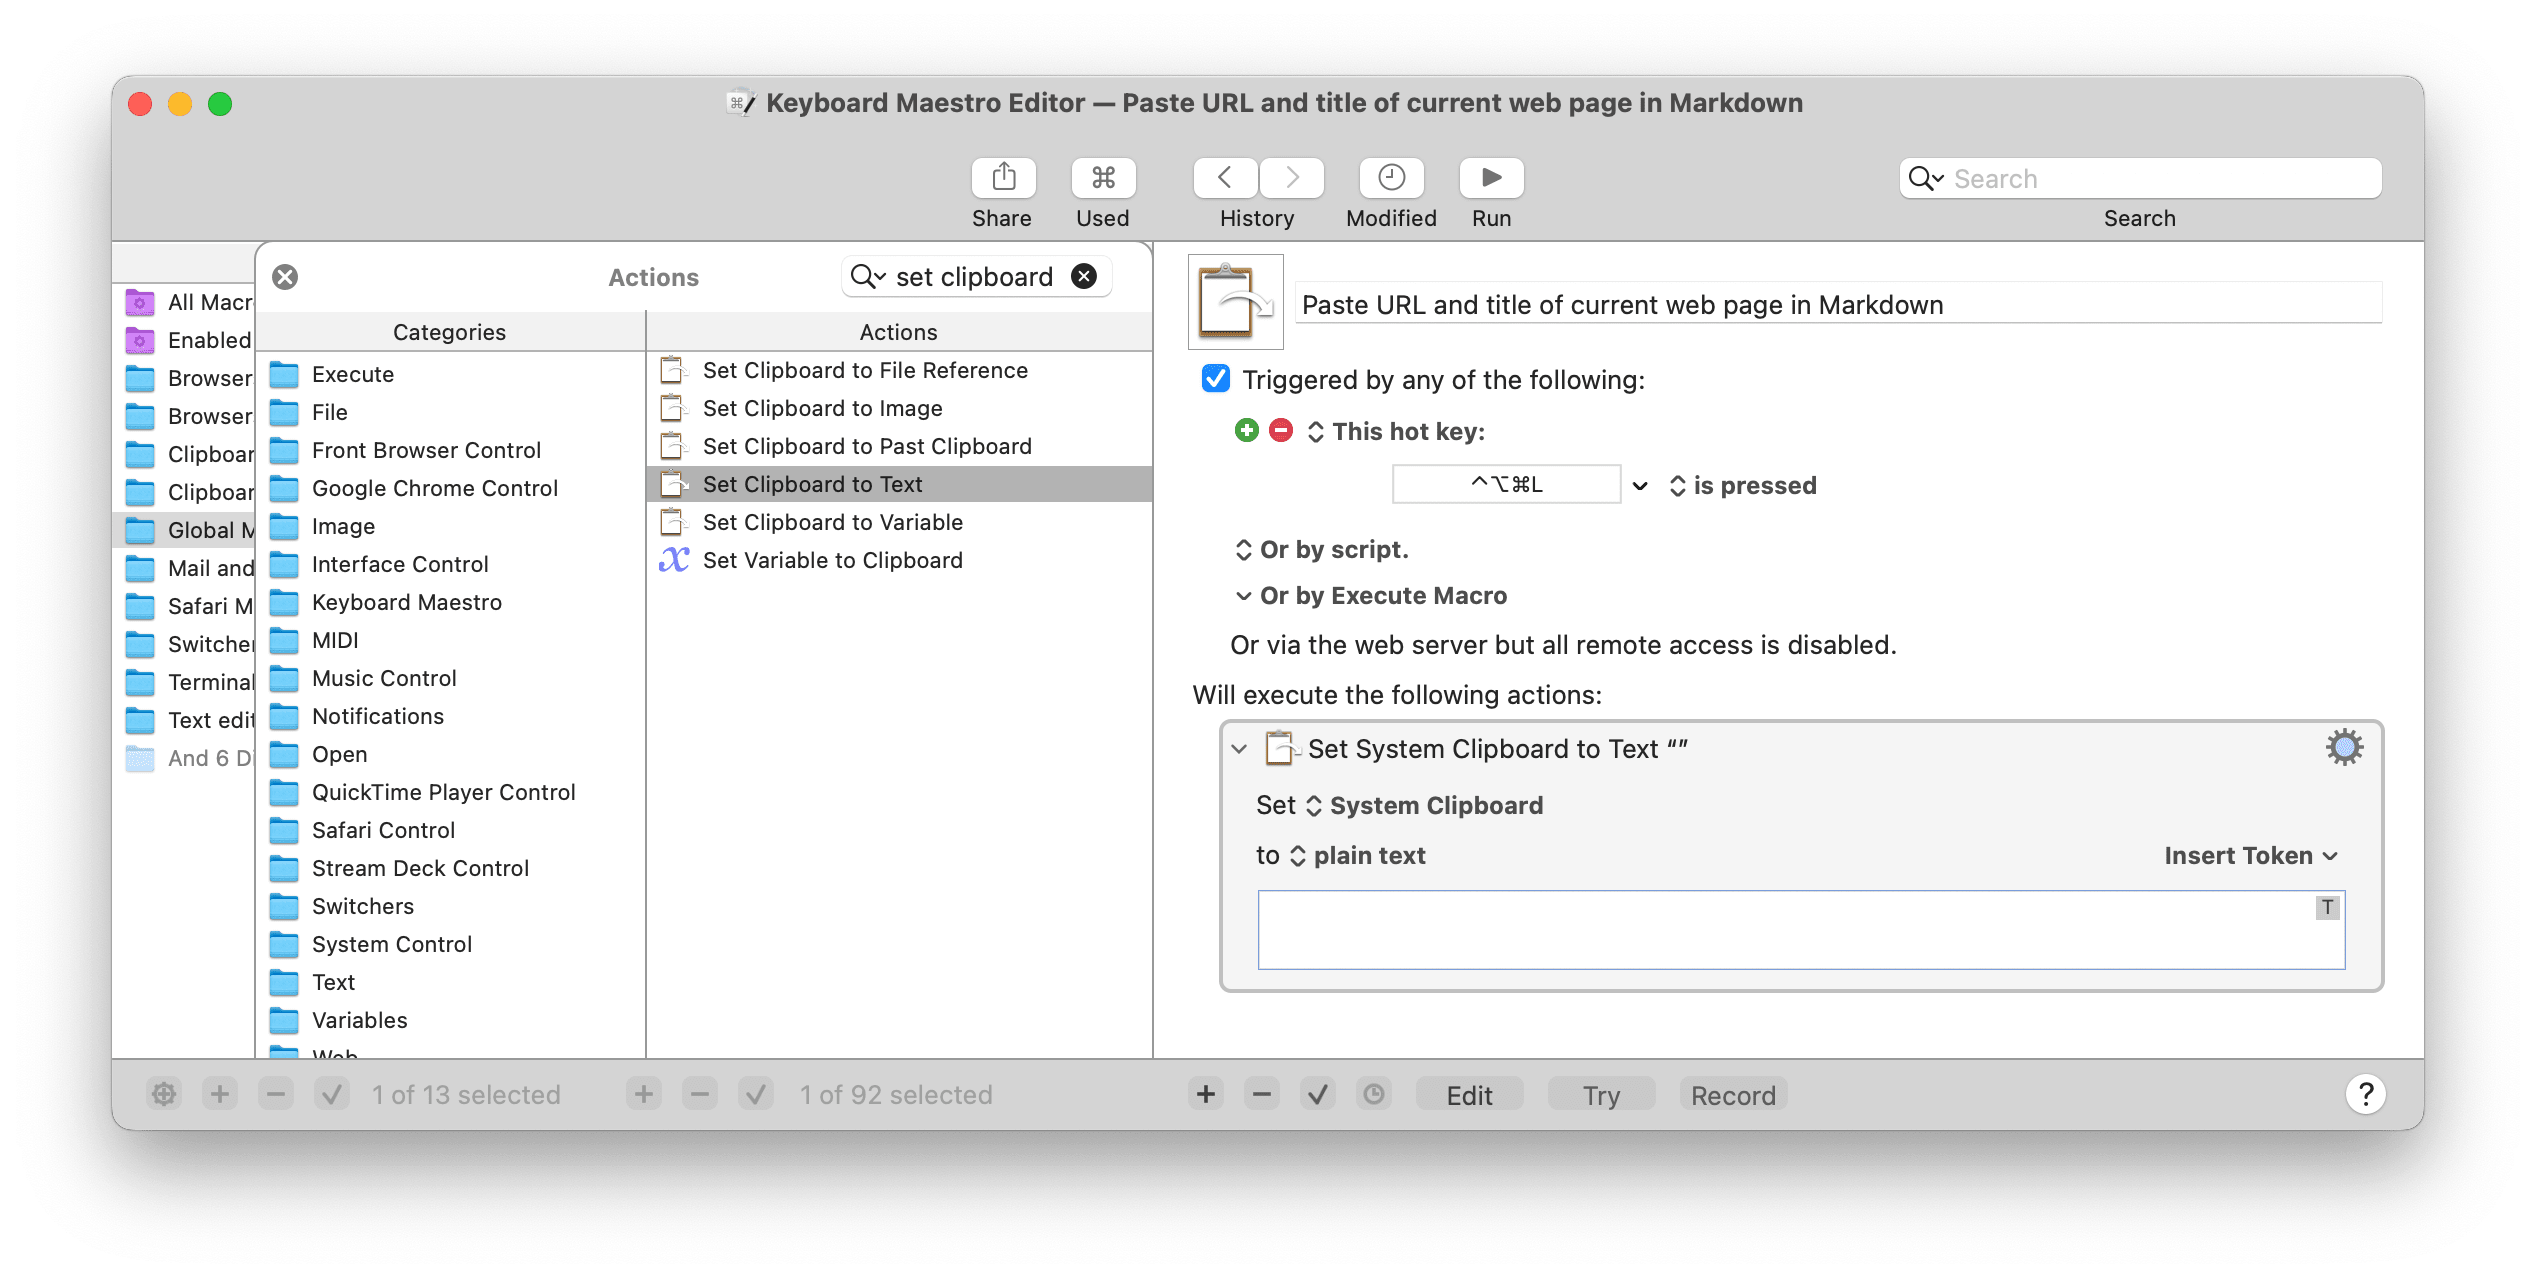Delete the selected macro group with minus
The image size is (2536, 1278).
pos(276,1094)
